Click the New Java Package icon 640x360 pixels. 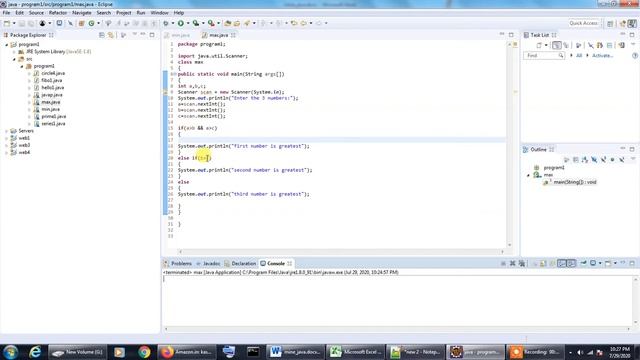81,23
